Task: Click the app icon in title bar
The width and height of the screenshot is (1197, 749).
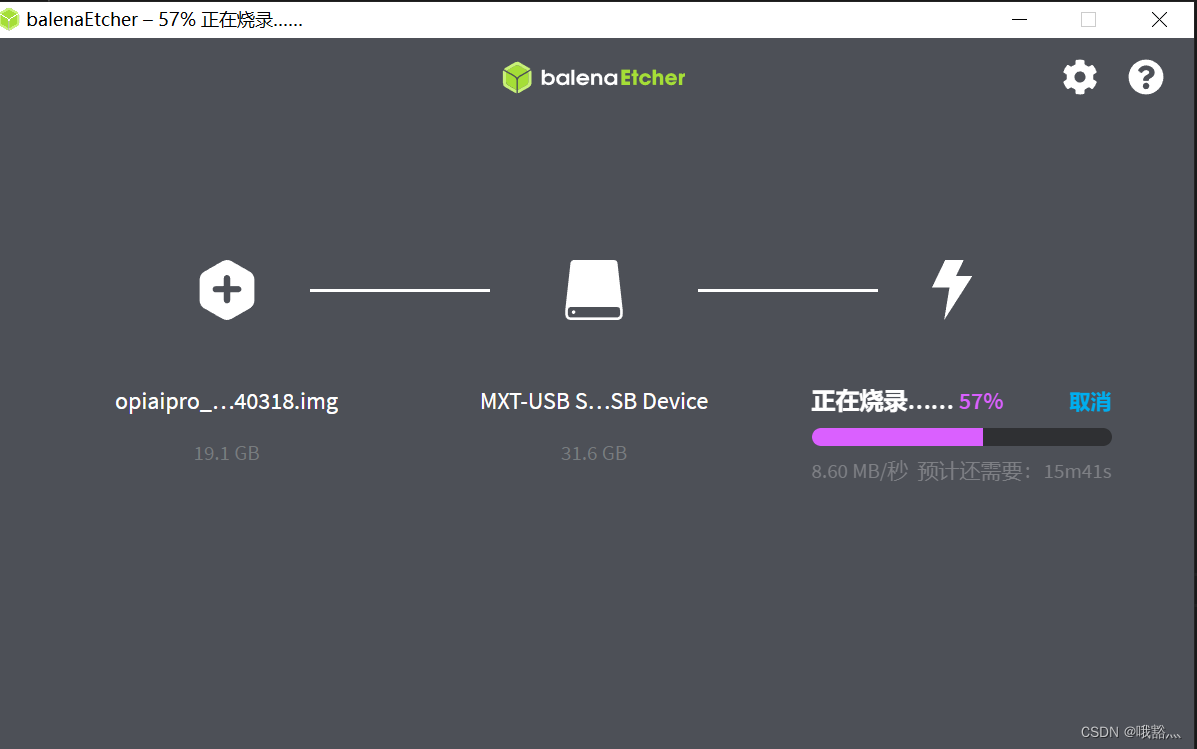Action: click(9, 19)
